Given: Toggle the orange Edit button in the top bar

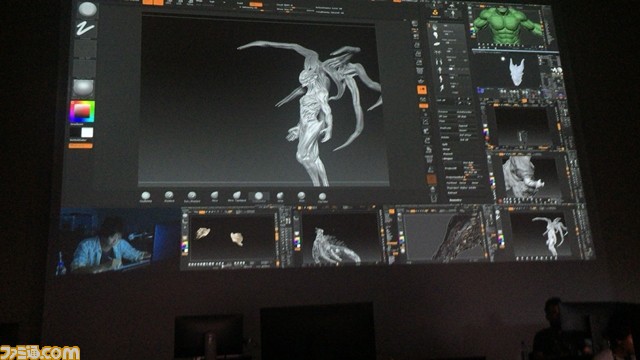Looking at the screenshot, I should click(x=148, y=2).
